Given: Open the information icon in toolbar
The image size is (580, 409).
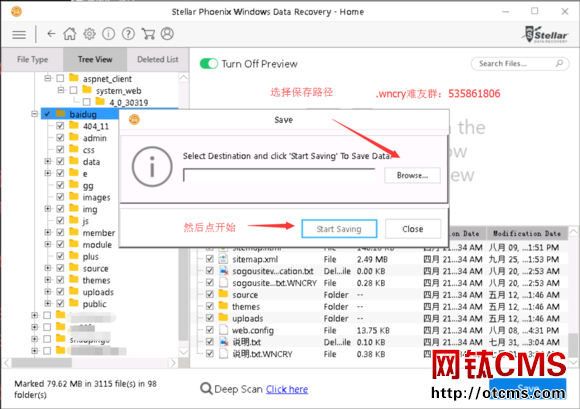Looking at the screenshot, I should (x=108, y=34).
